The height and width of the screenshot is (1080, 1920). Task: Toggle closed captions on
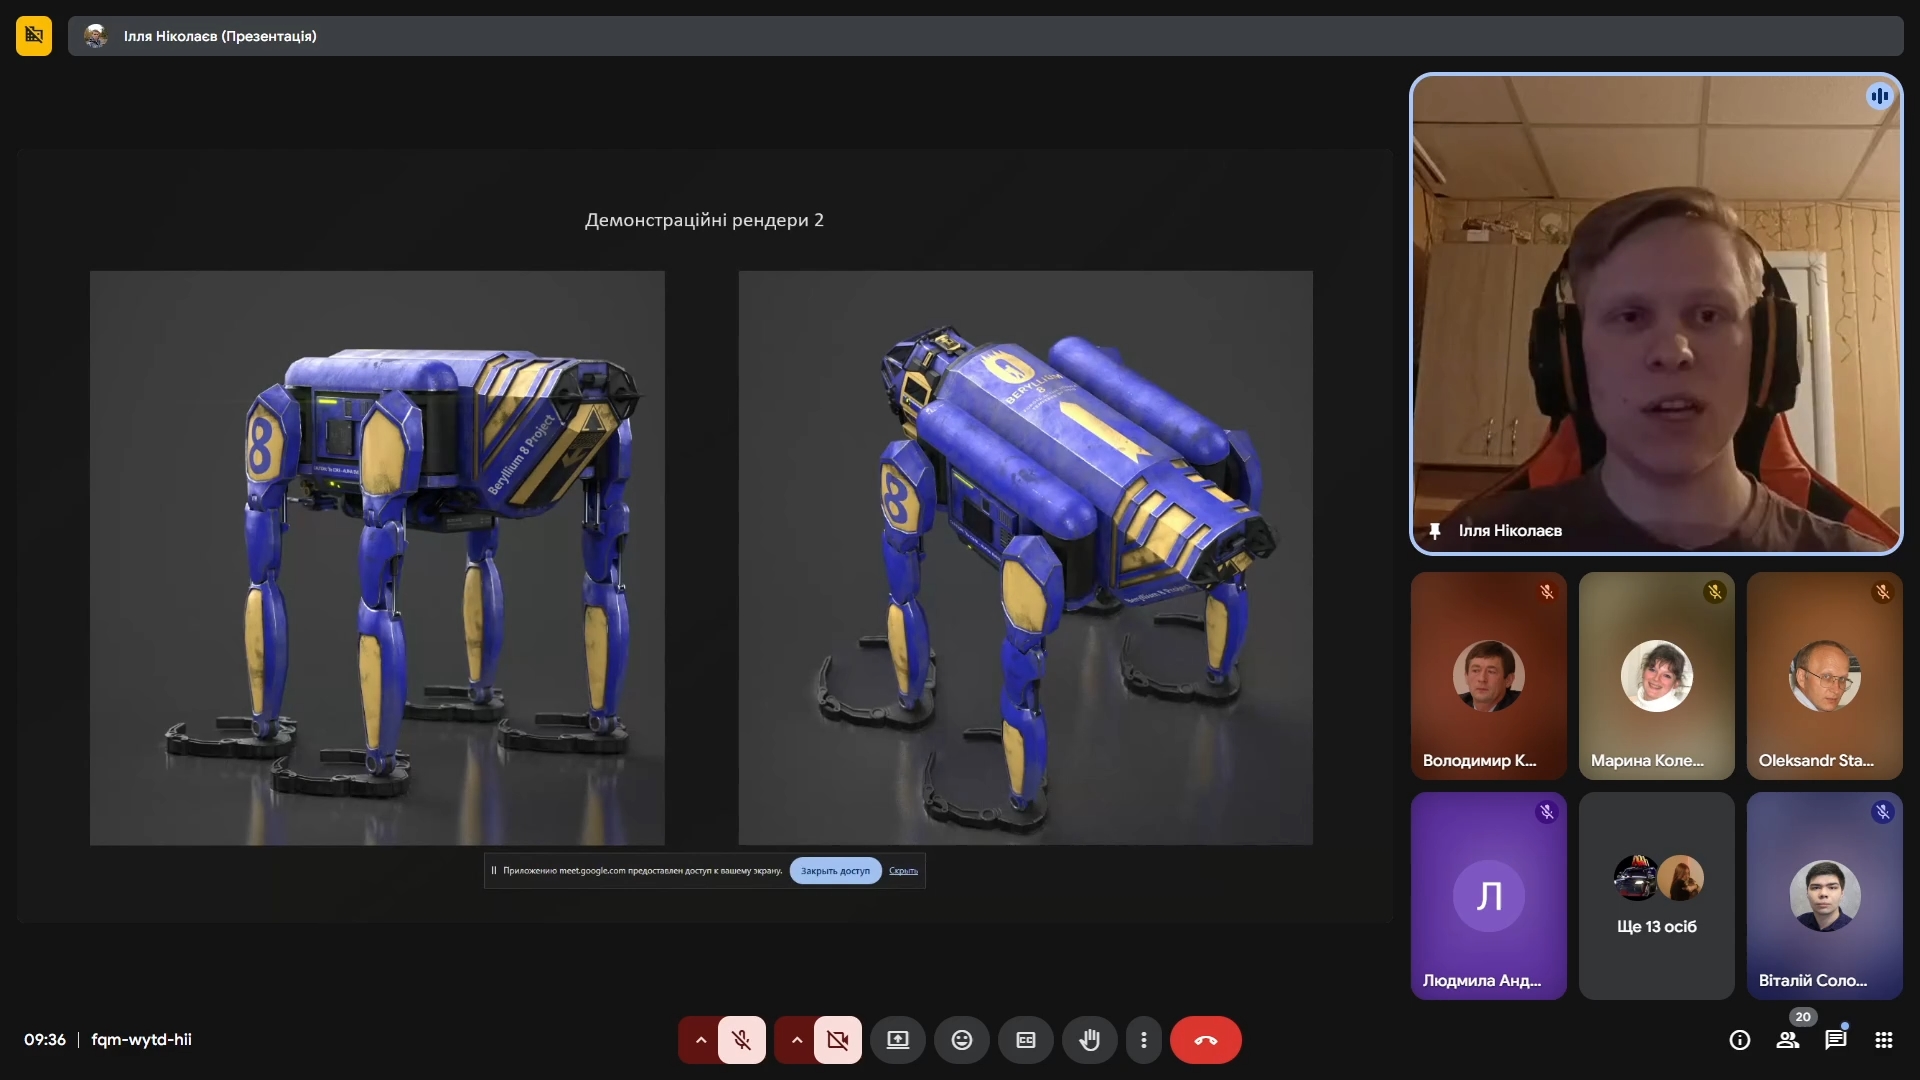(x=1025, y=1040)
